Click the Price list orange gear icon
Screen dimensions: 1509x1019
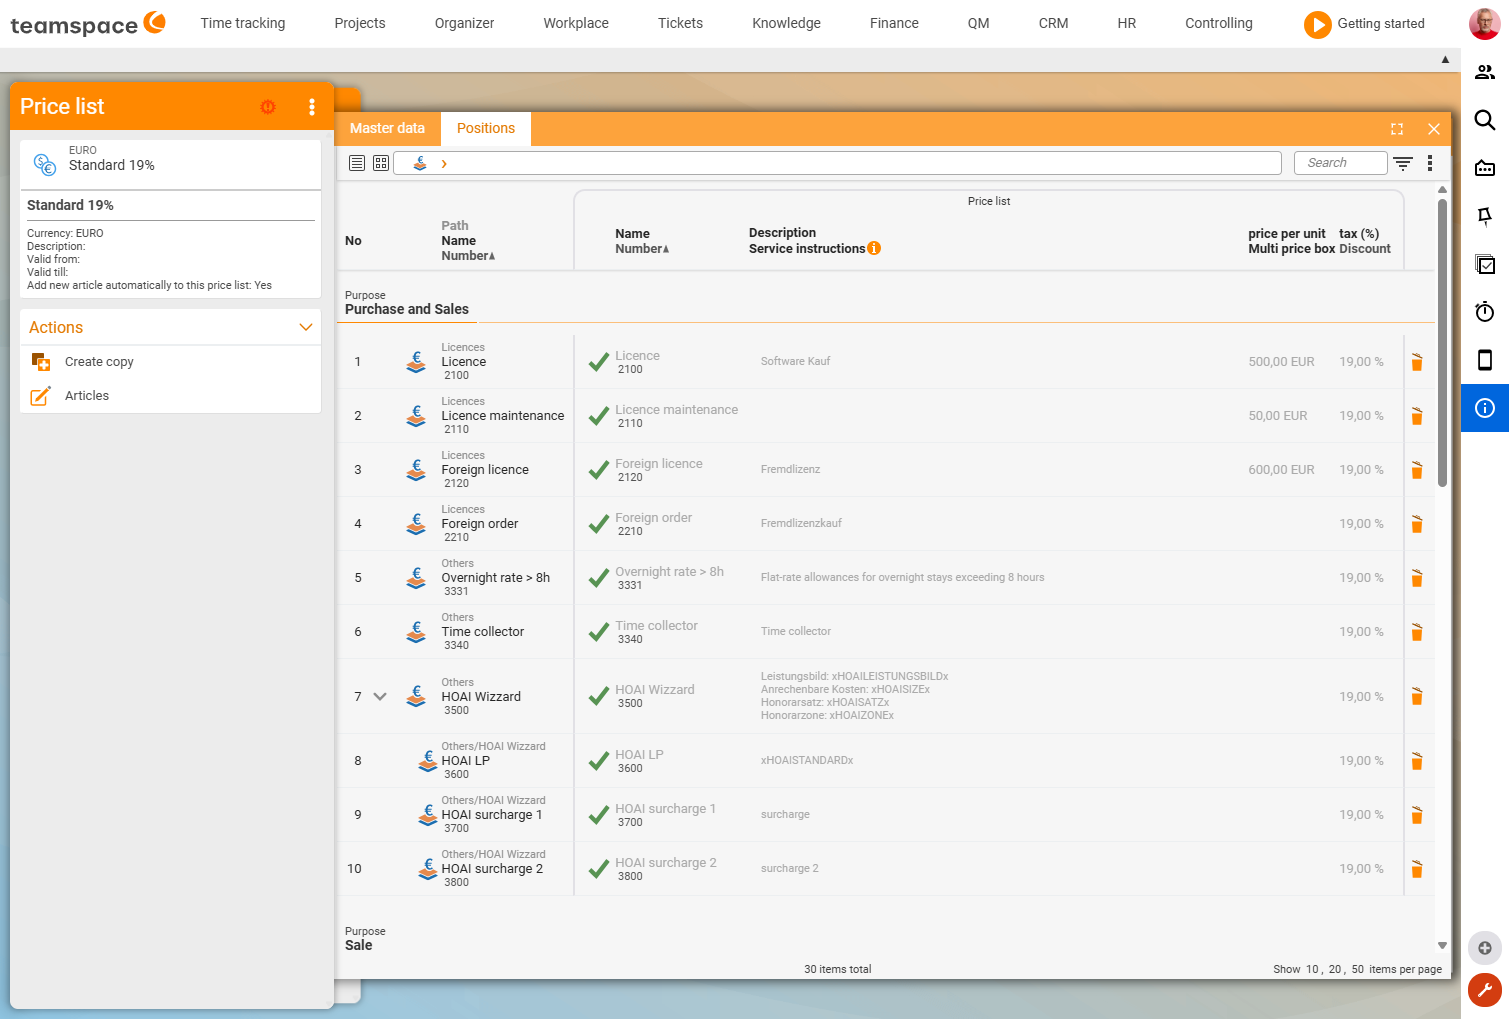coord(268,107)
